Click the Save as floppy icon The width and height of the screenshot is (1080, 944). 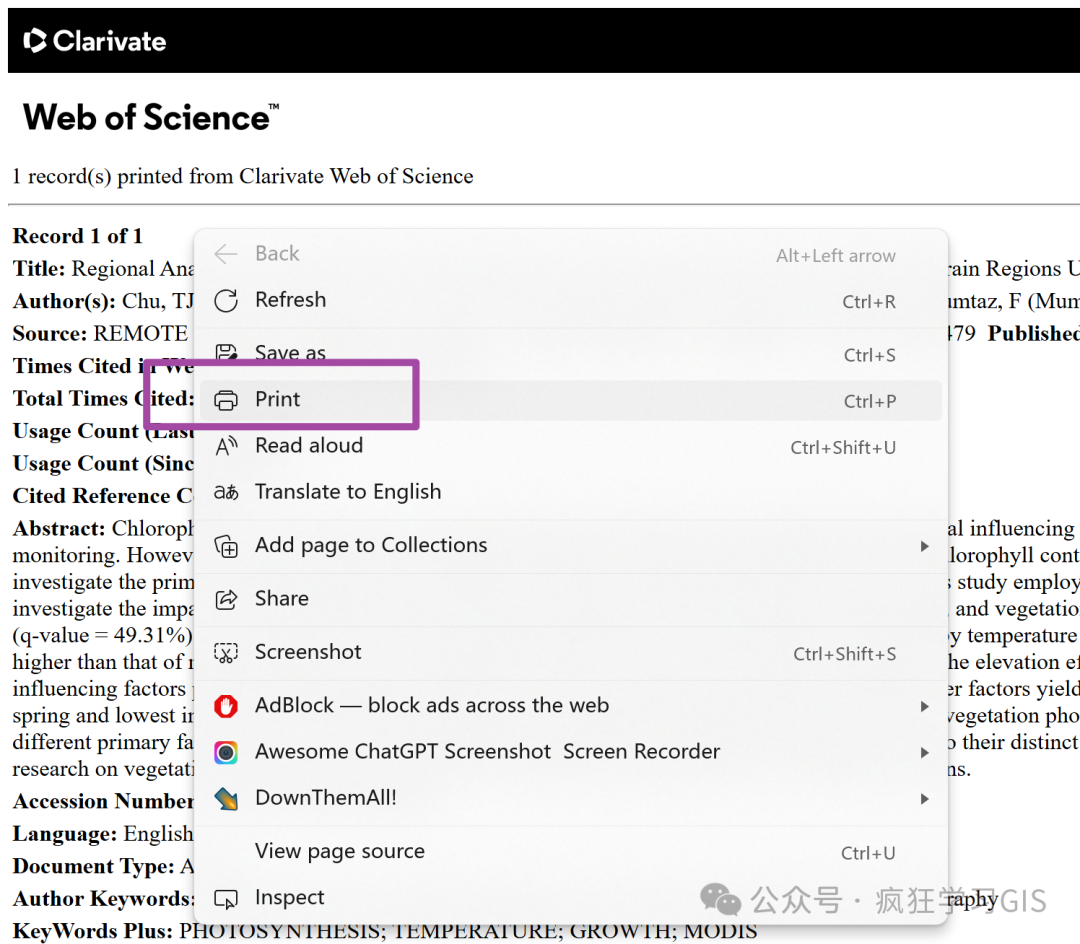point(226,353)
